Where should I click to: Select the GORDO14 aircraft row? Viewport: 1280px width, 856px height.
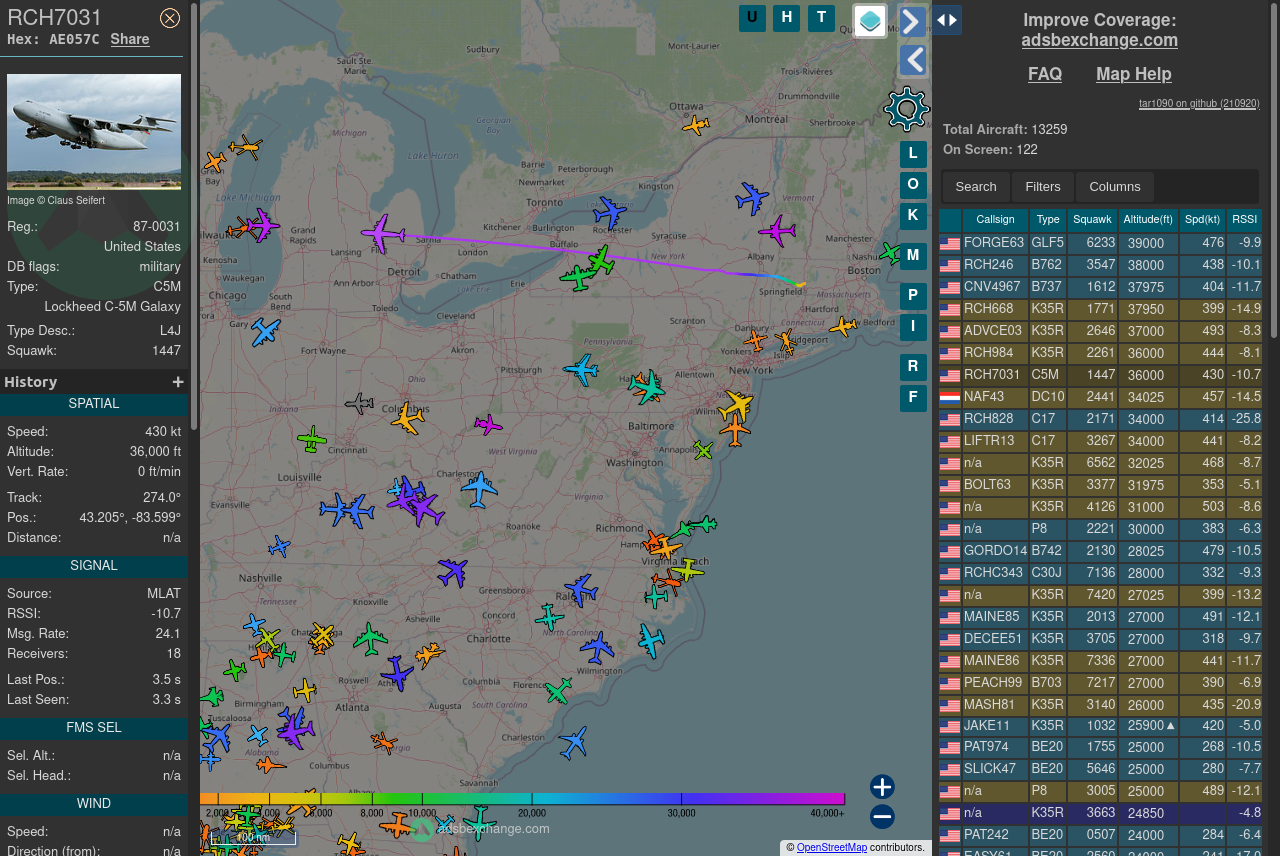pos(1100,551)
